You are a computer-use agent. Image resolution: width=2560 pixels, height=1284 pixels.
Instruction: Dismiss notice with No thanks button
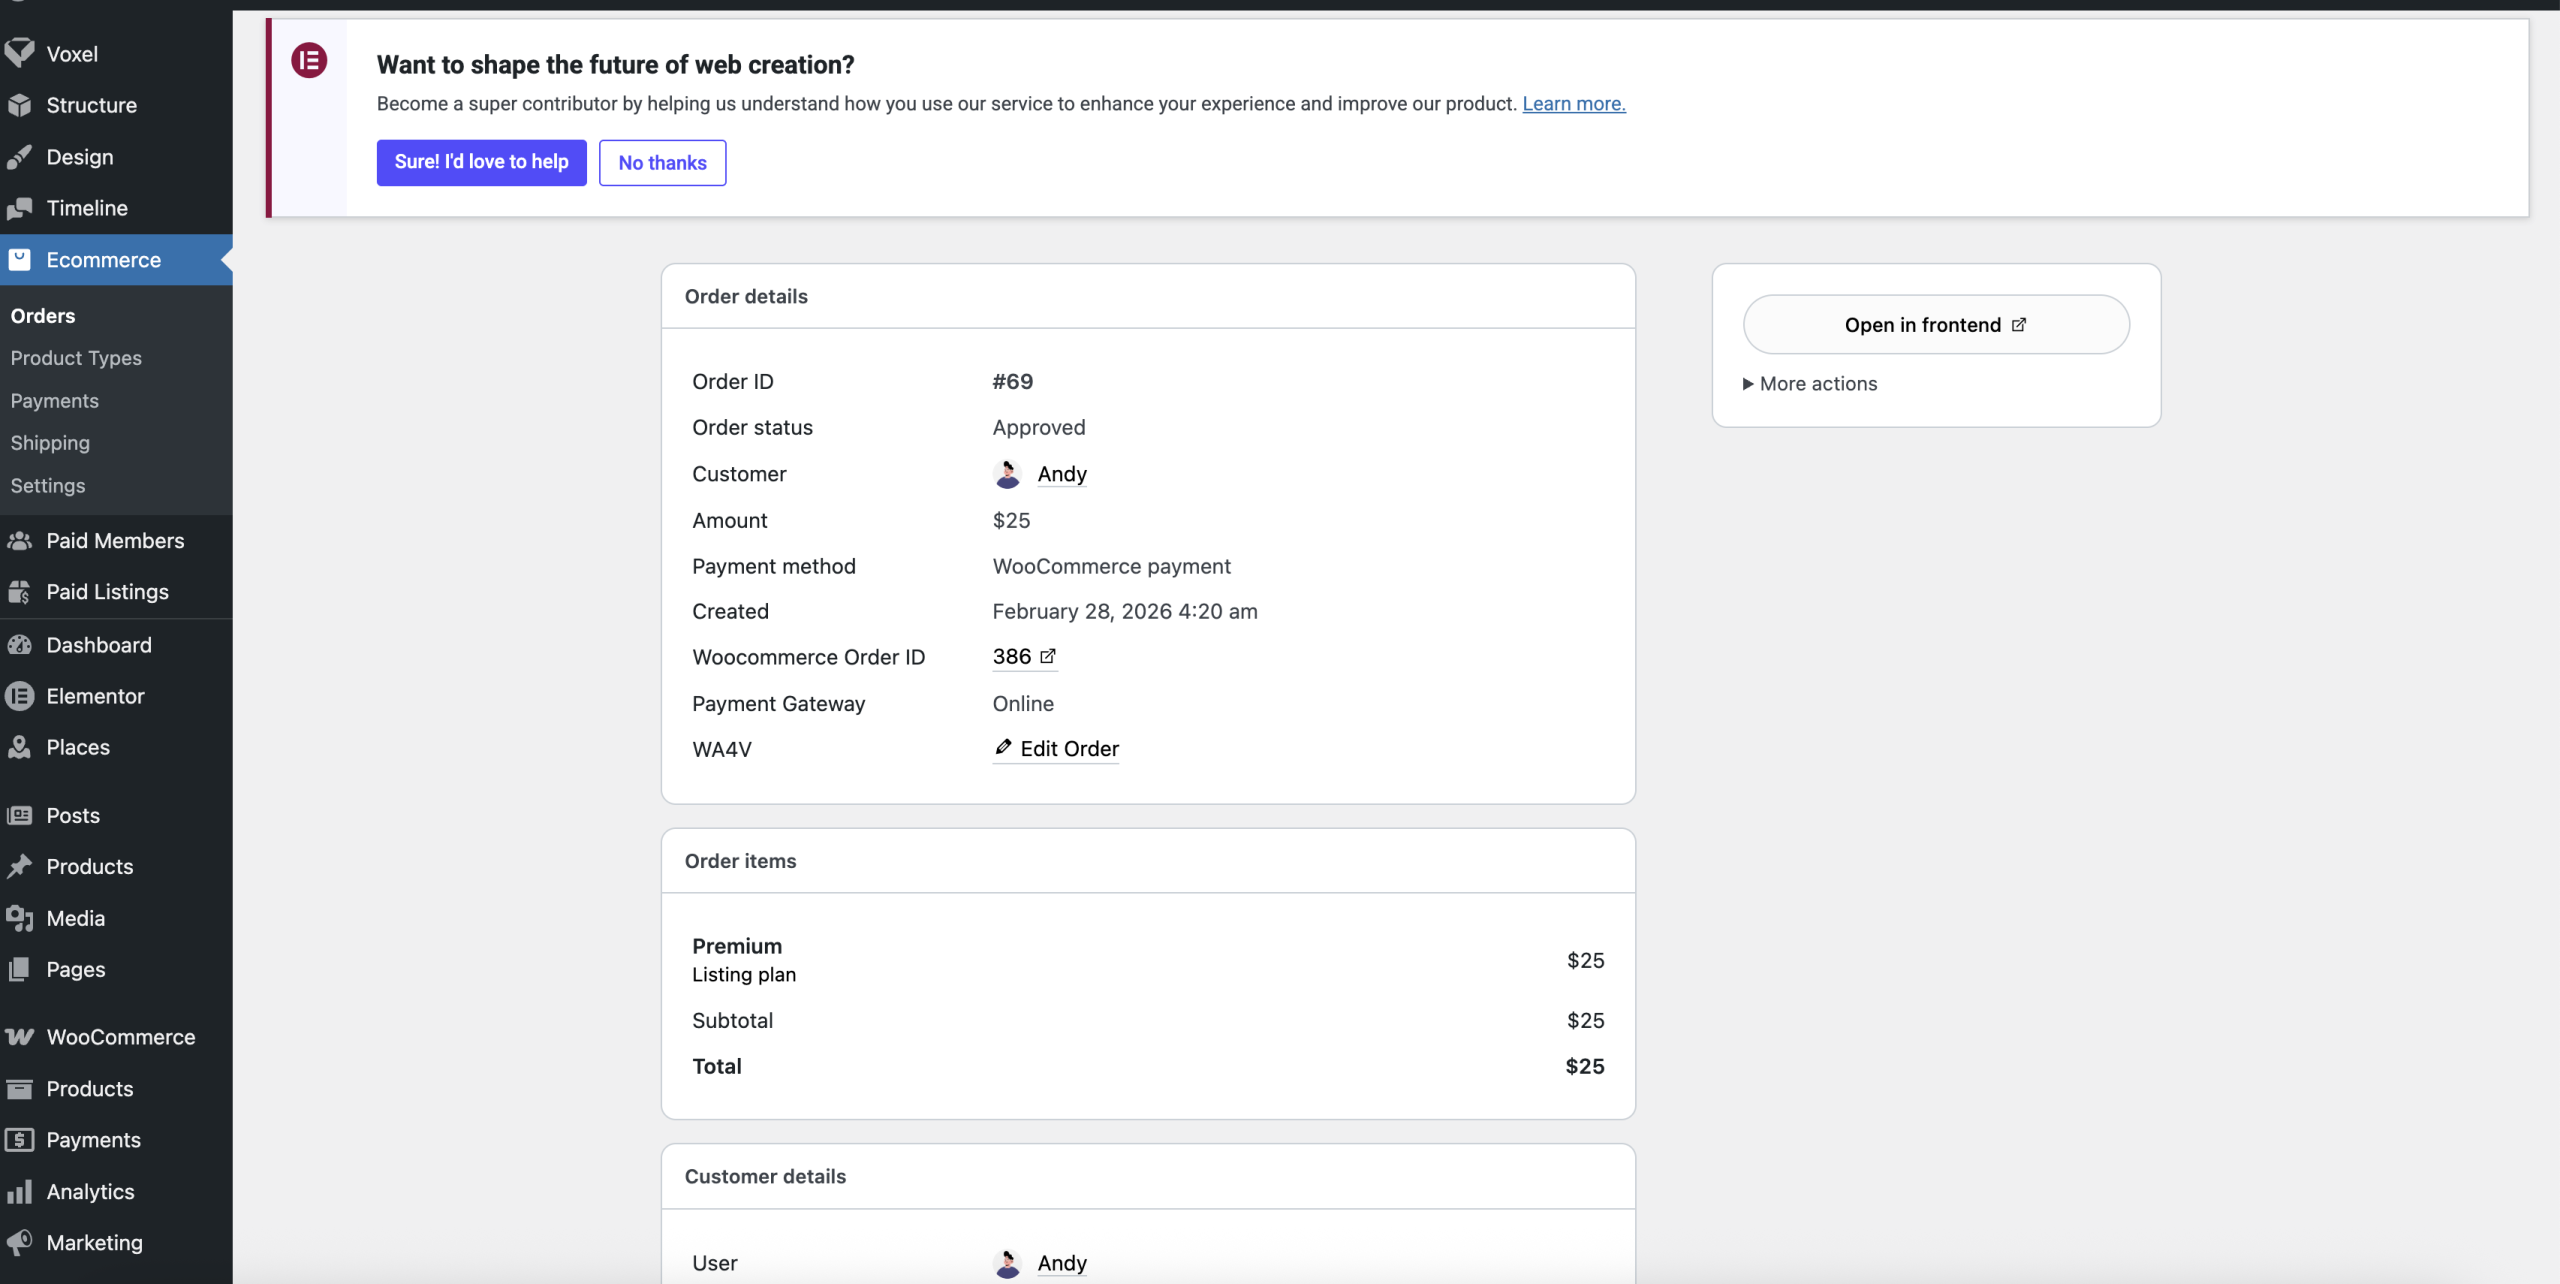(662, 163)
